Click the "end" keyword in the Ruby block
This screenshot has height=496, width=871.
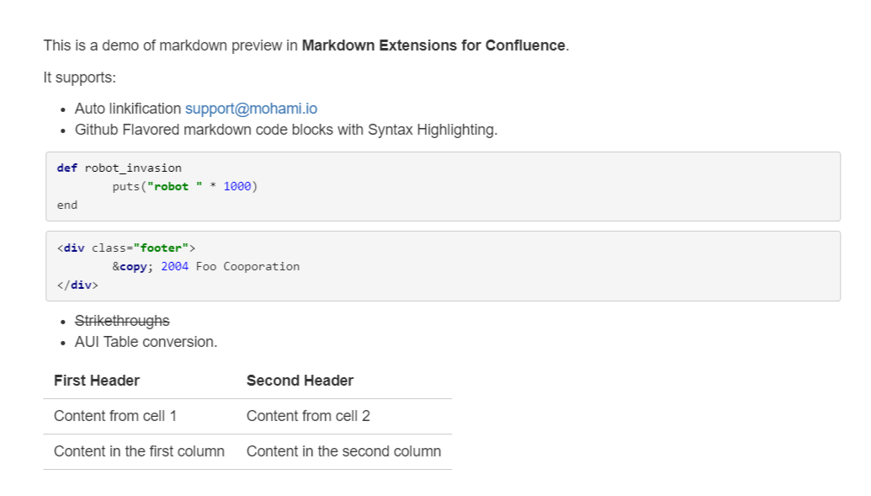[x=67, y=204]
